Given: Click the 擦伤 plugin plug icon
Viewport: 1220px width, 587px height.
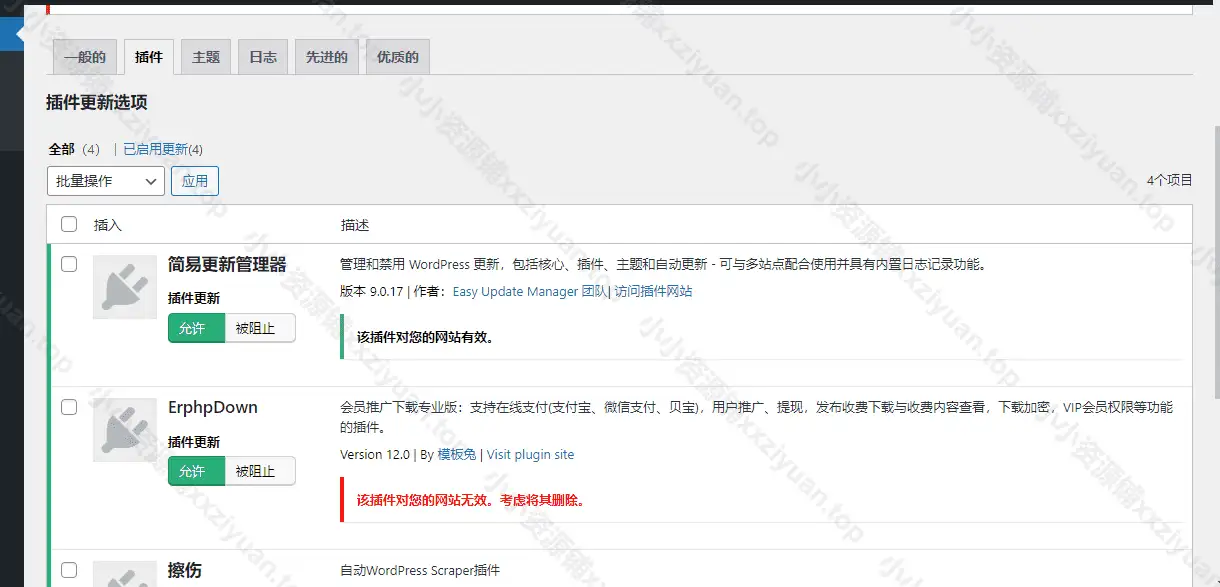Looking at the screenshot, I should point(125,574).
